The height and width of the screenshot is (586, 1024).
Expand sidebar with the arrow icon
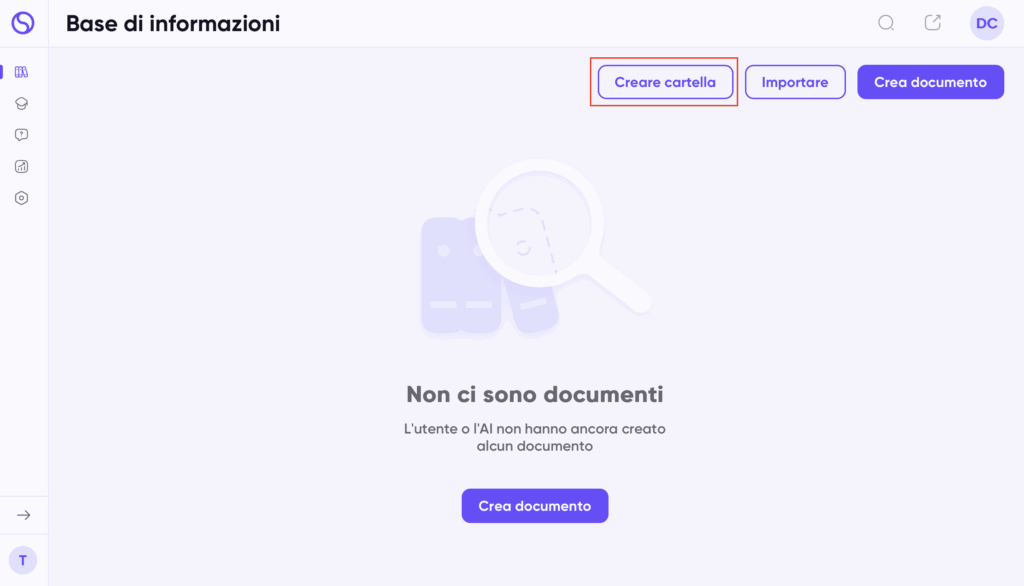click(x=24, y=515)
